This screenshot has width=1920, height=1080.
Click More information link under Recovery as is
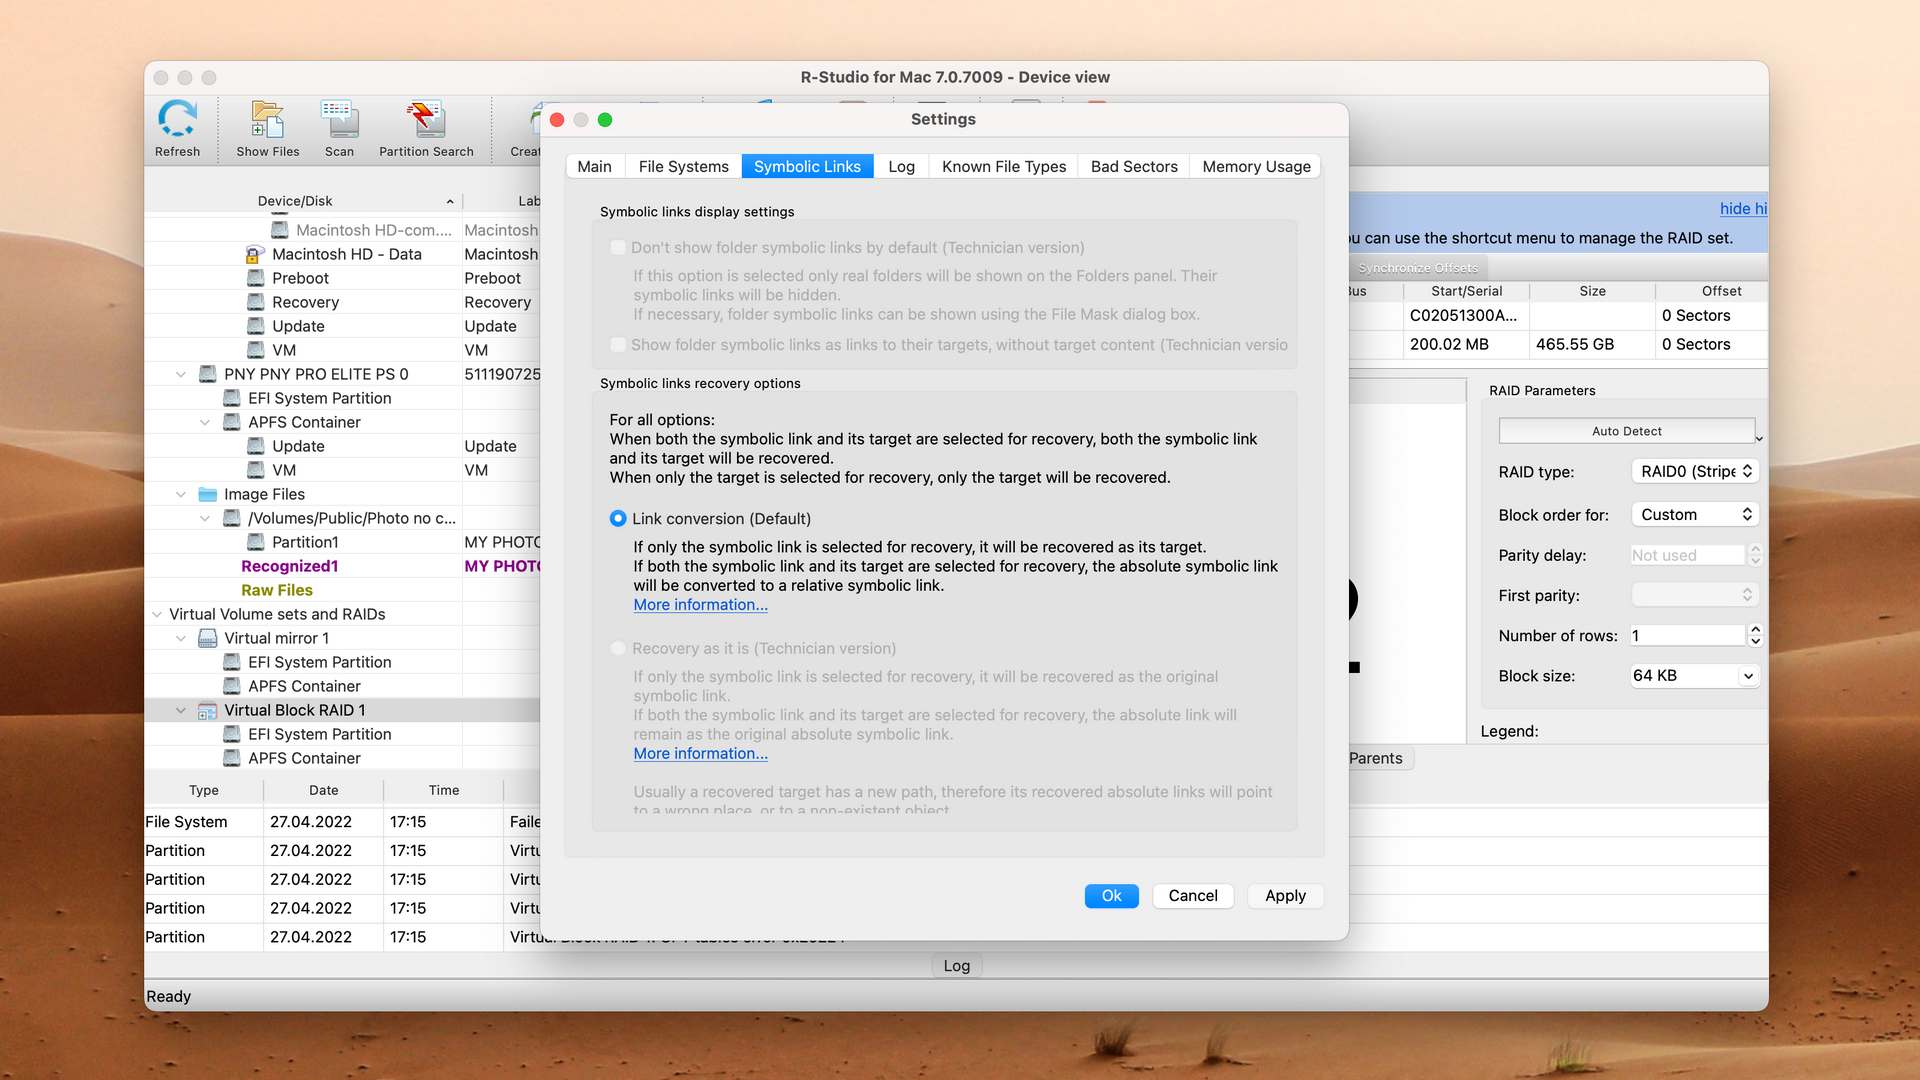(700, 753)
